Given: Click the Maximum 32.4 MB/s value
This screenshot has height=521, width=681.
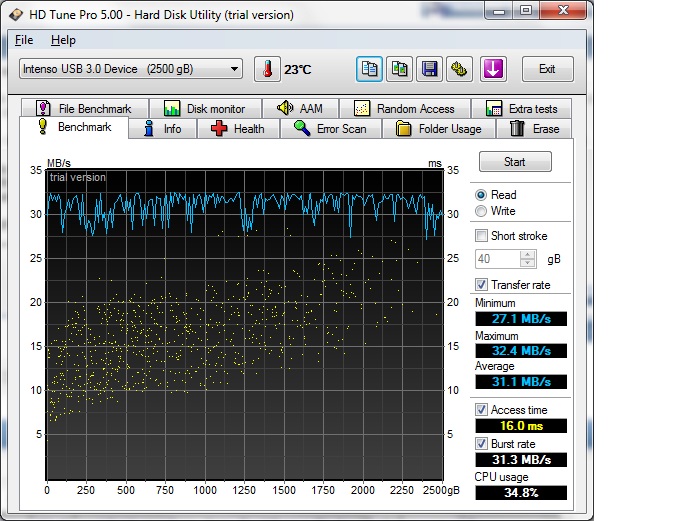Looking at the screenshot, I should (x=521, y=350).
